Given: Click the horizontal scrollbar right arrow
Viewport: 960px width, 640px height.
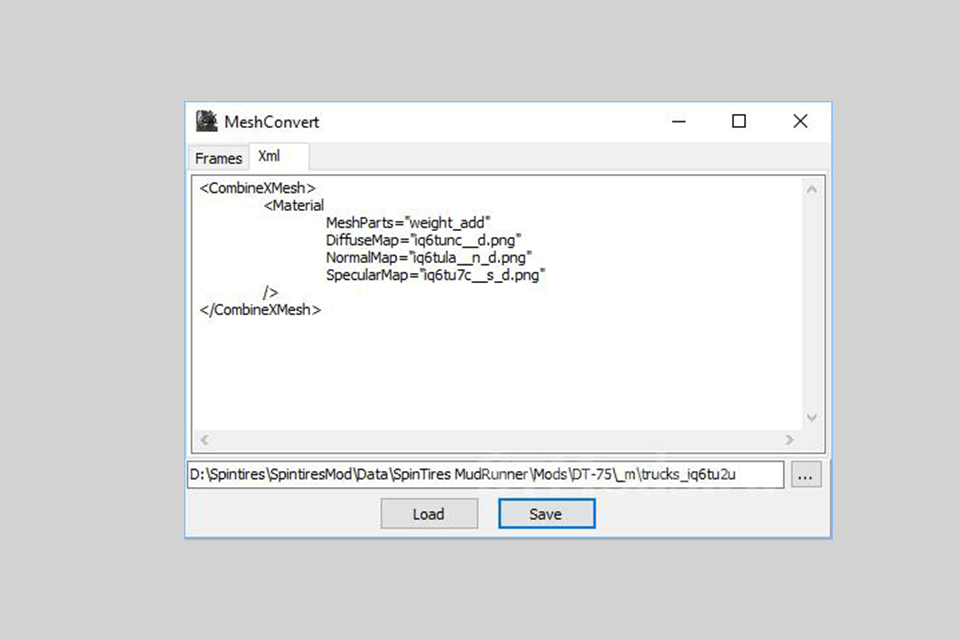Looking at the screenshot, I should 789,439.
